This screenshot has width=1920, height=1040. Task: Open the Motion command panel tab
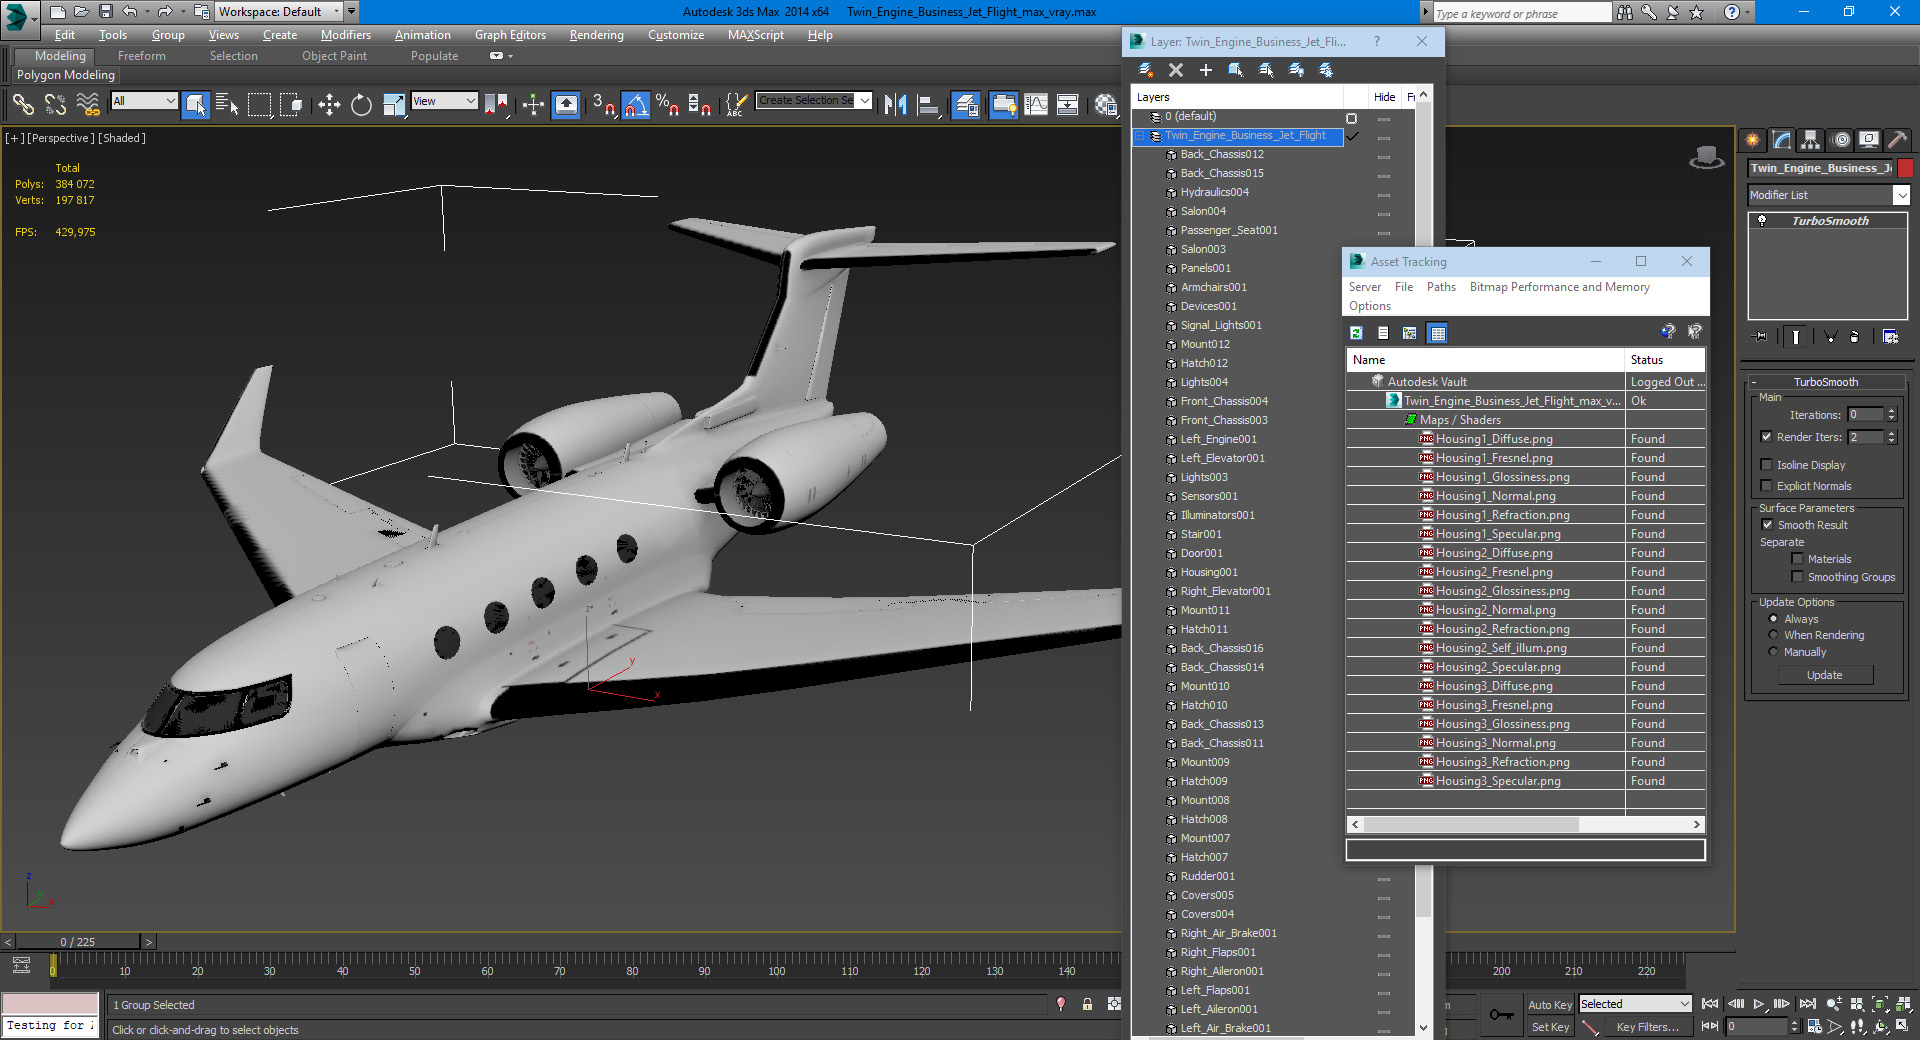1841,140
